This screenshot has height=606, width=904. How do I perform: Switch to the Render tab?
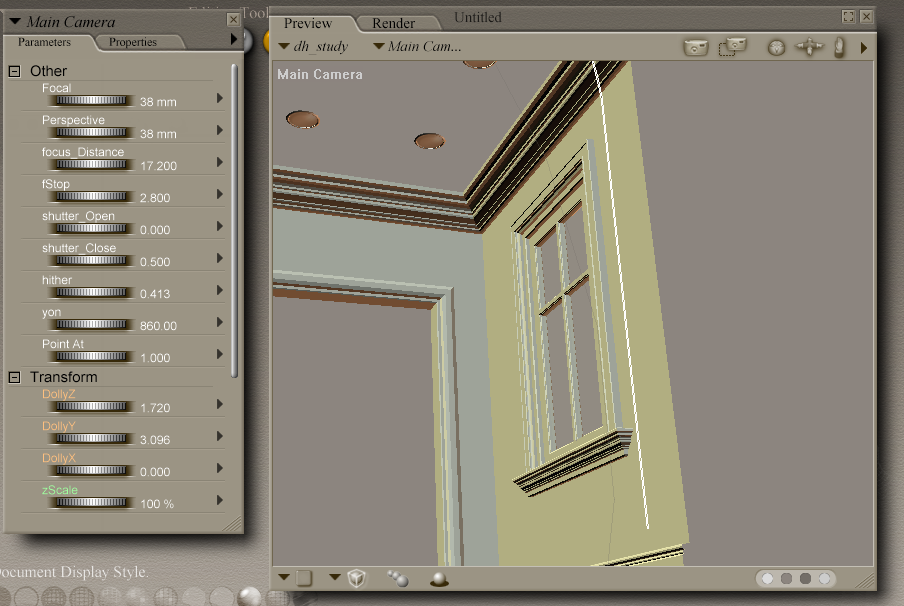(x=393, y=23)
